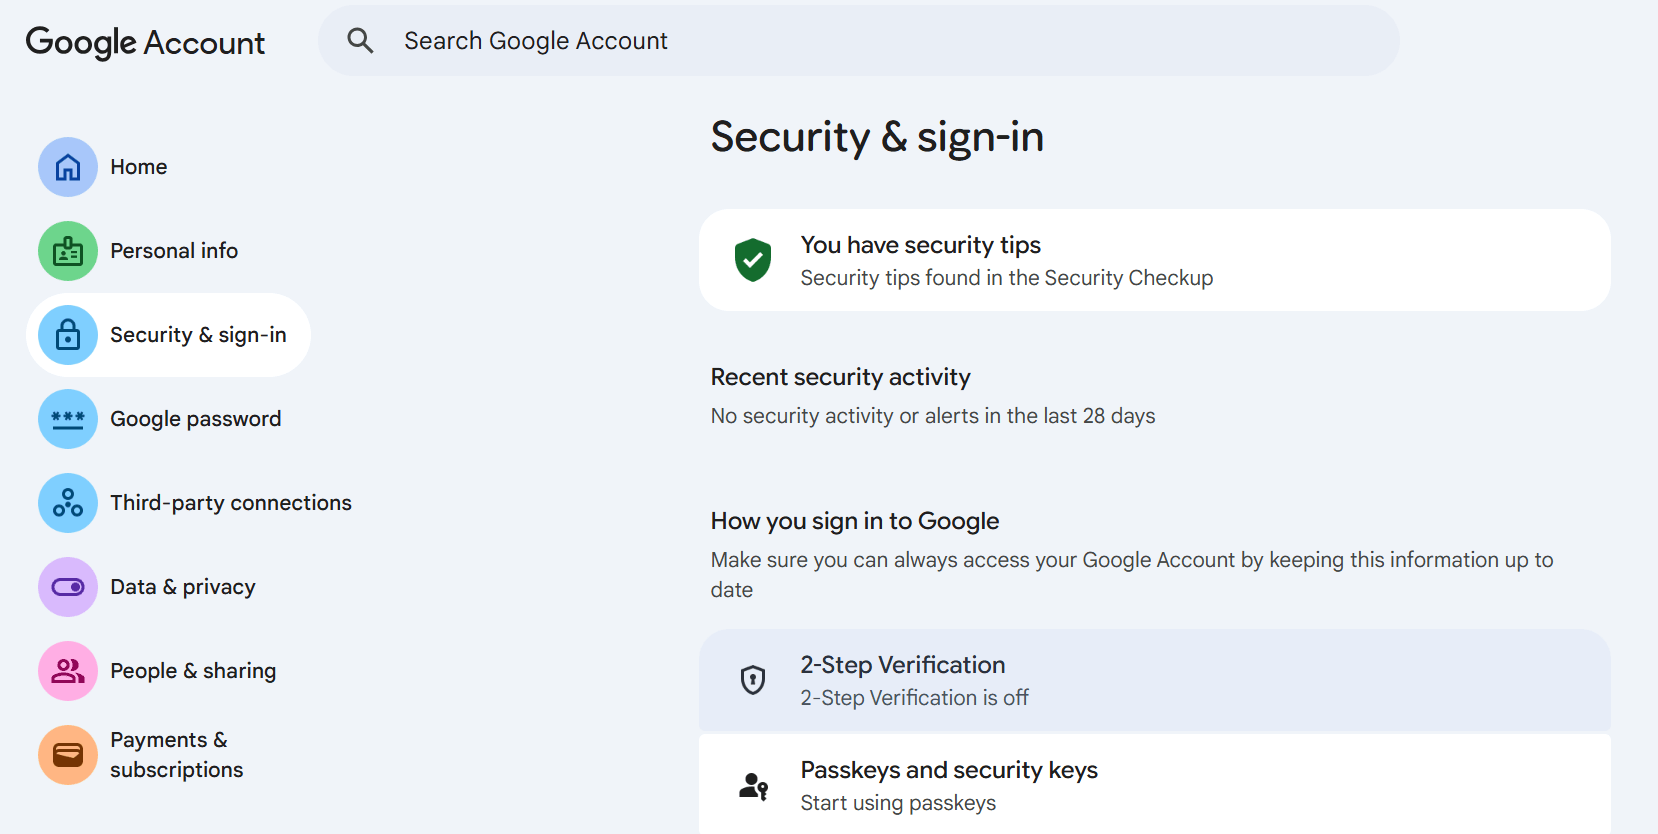Click the magnifier search icon
The width and height of the screenshot is (1658, 834).
[x=360, y=41]
